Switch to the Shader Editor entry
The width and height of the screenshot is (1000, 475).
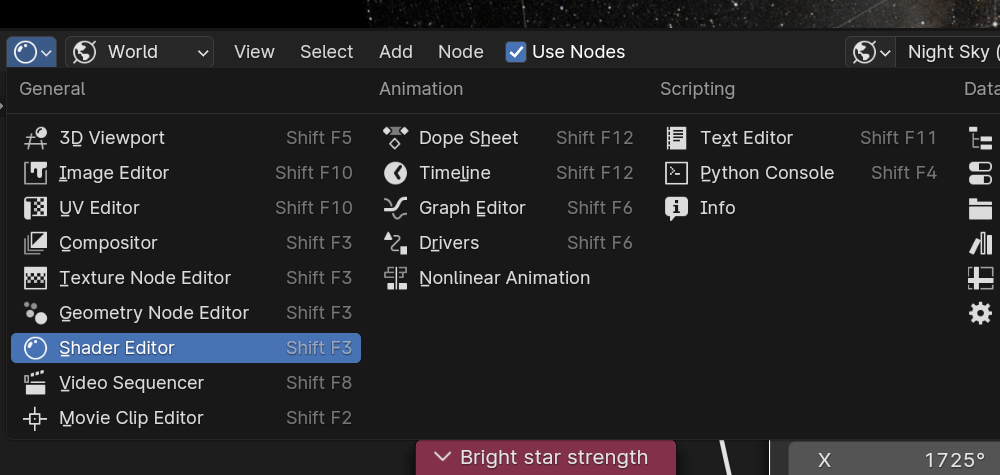point(117,348)
